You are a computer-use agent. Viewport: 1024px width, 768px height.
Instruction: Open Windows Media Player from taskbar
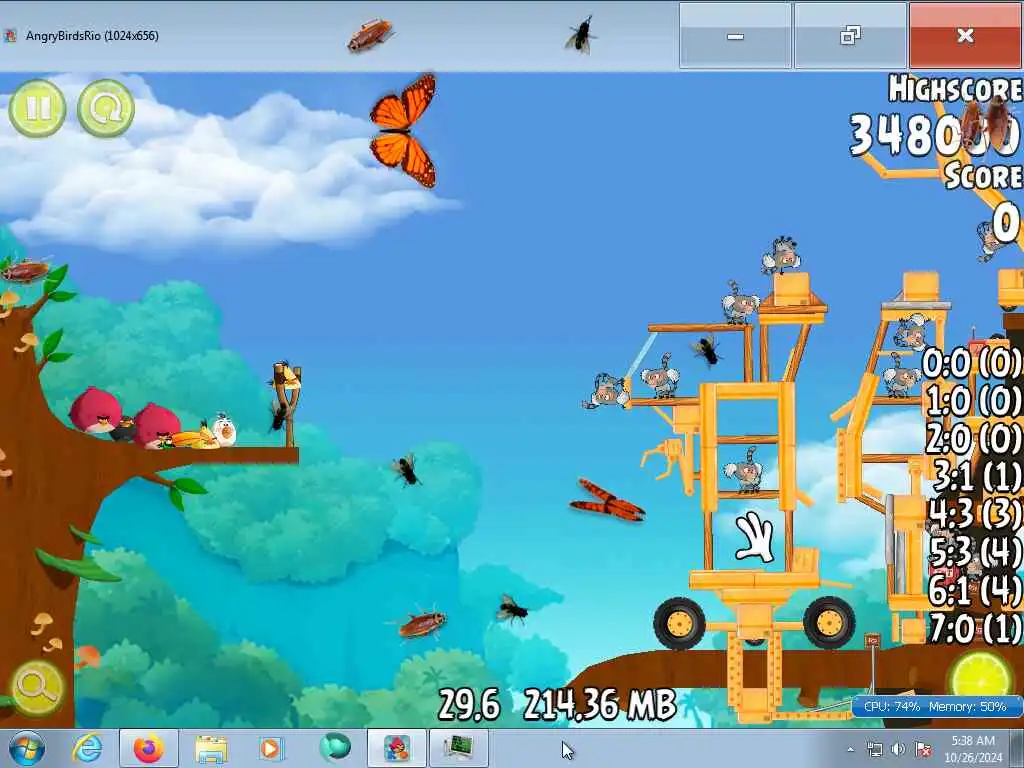coord(270,748)
